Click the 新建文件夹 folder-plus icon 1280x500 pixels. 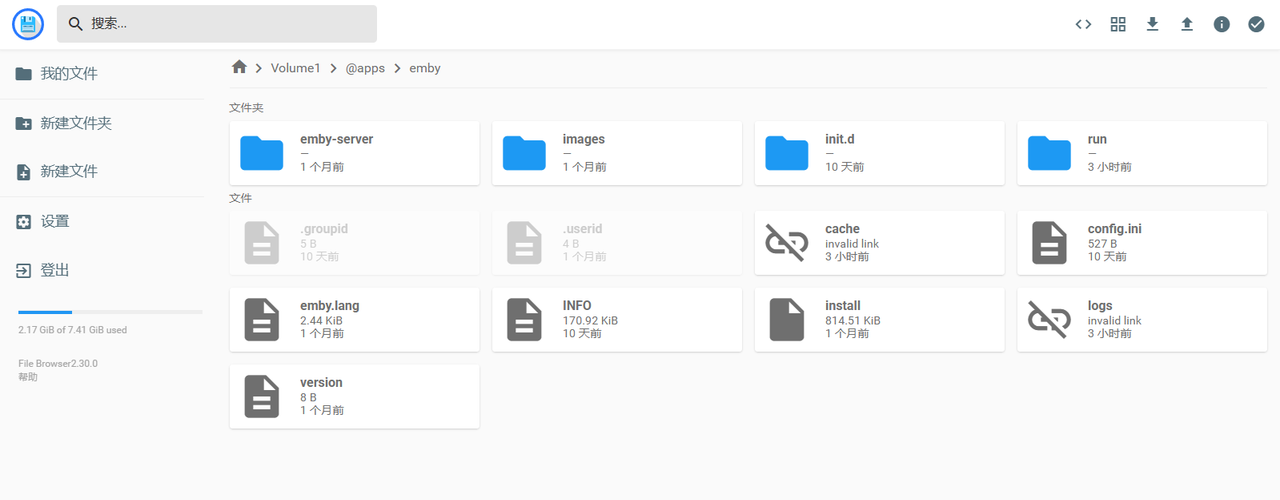(x=24, y=123)
